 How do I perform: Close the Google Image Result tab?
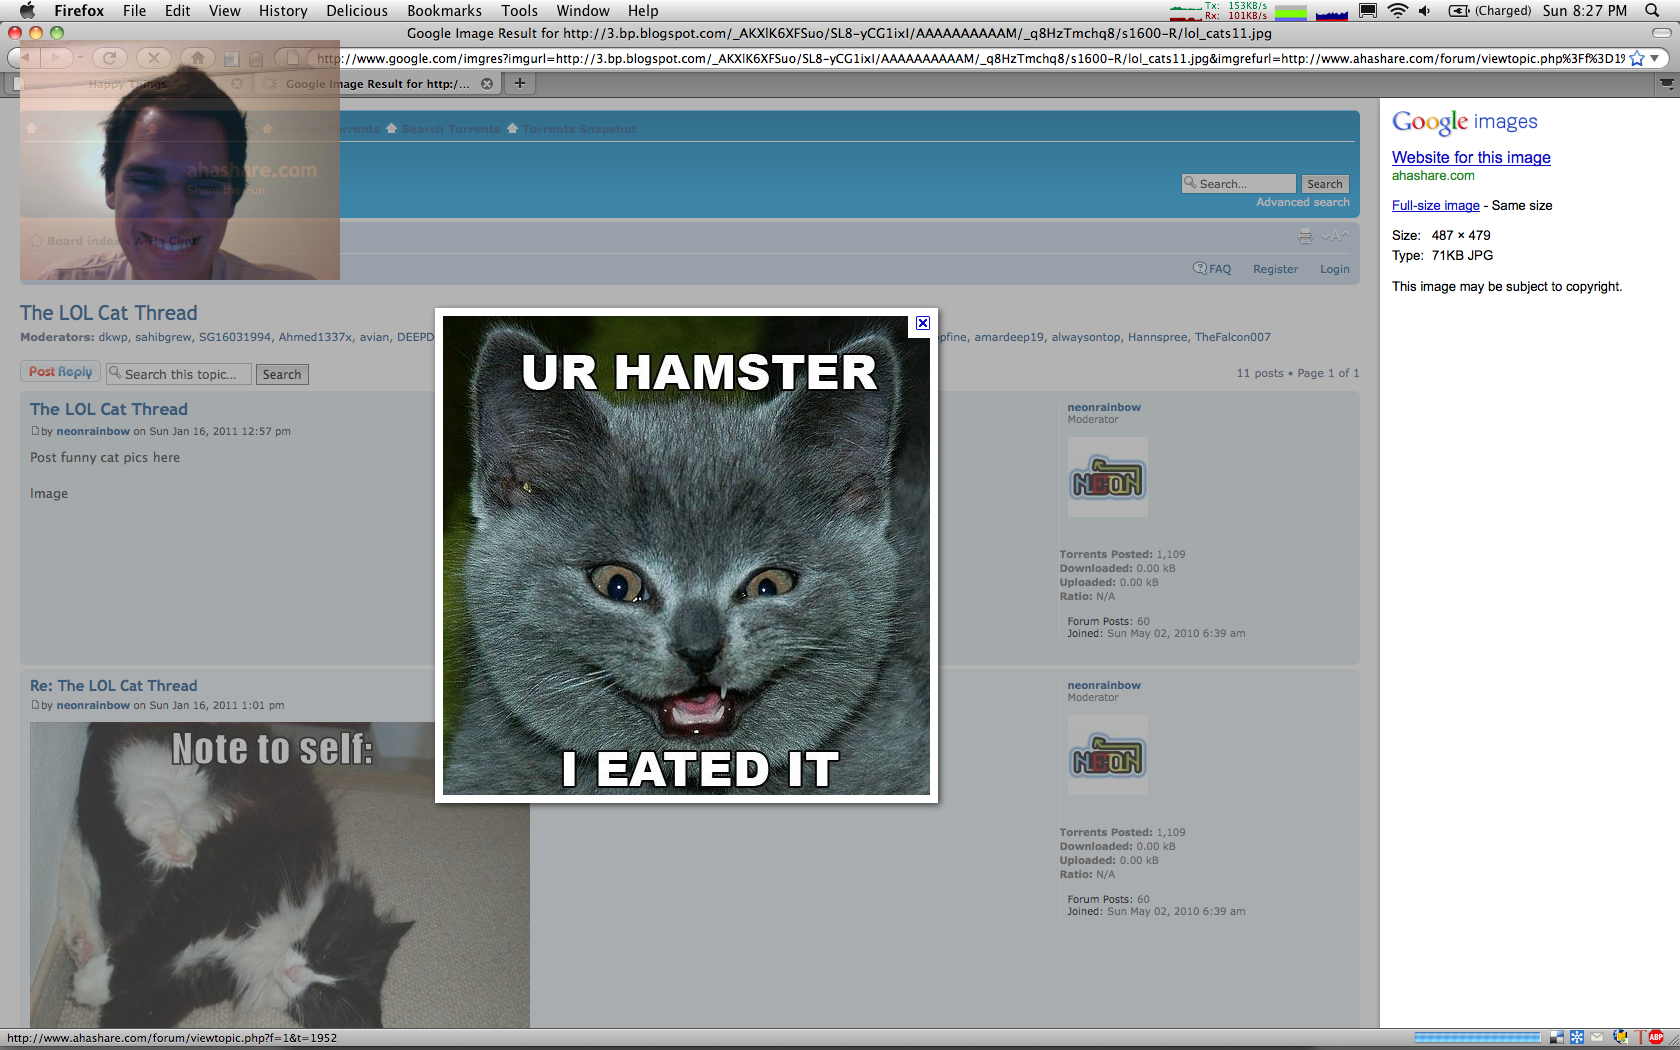(487, 84)
